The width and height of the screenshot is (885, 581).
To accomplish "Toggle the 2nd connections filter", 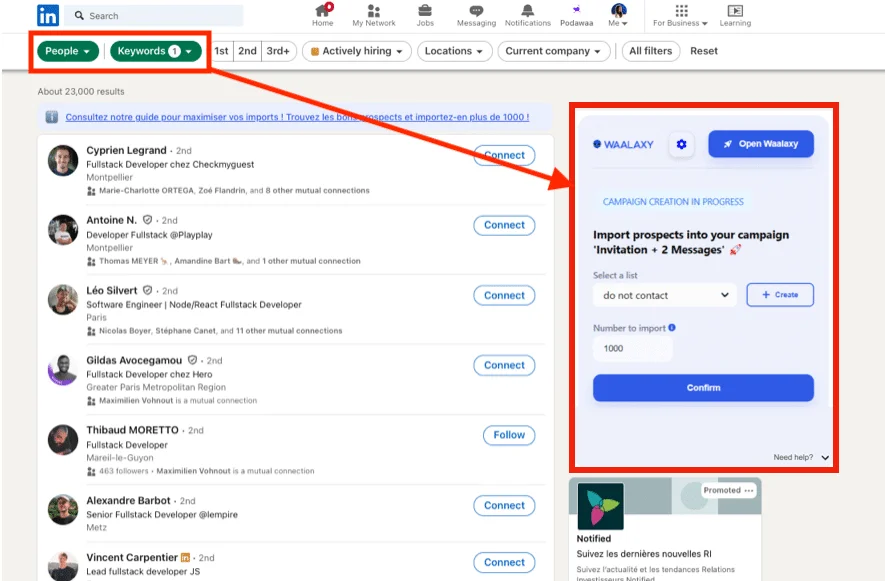I will point(247,51).
